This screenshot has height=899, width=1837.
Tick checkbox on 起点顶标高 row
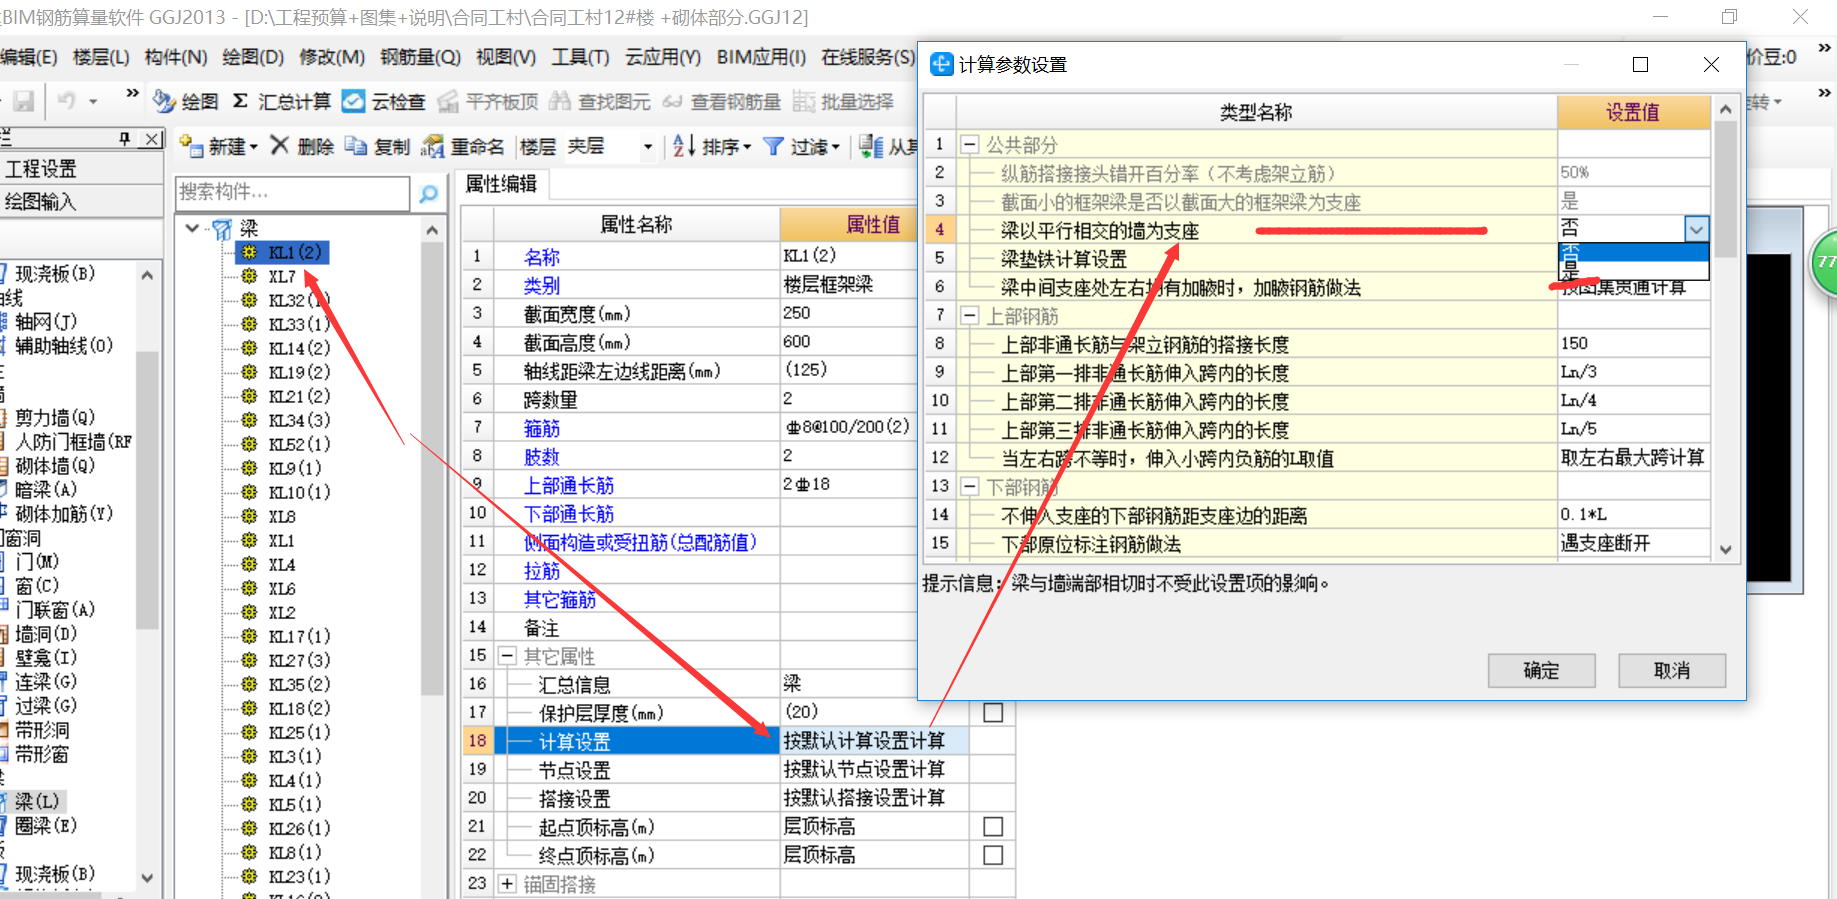tap(993, 827)
